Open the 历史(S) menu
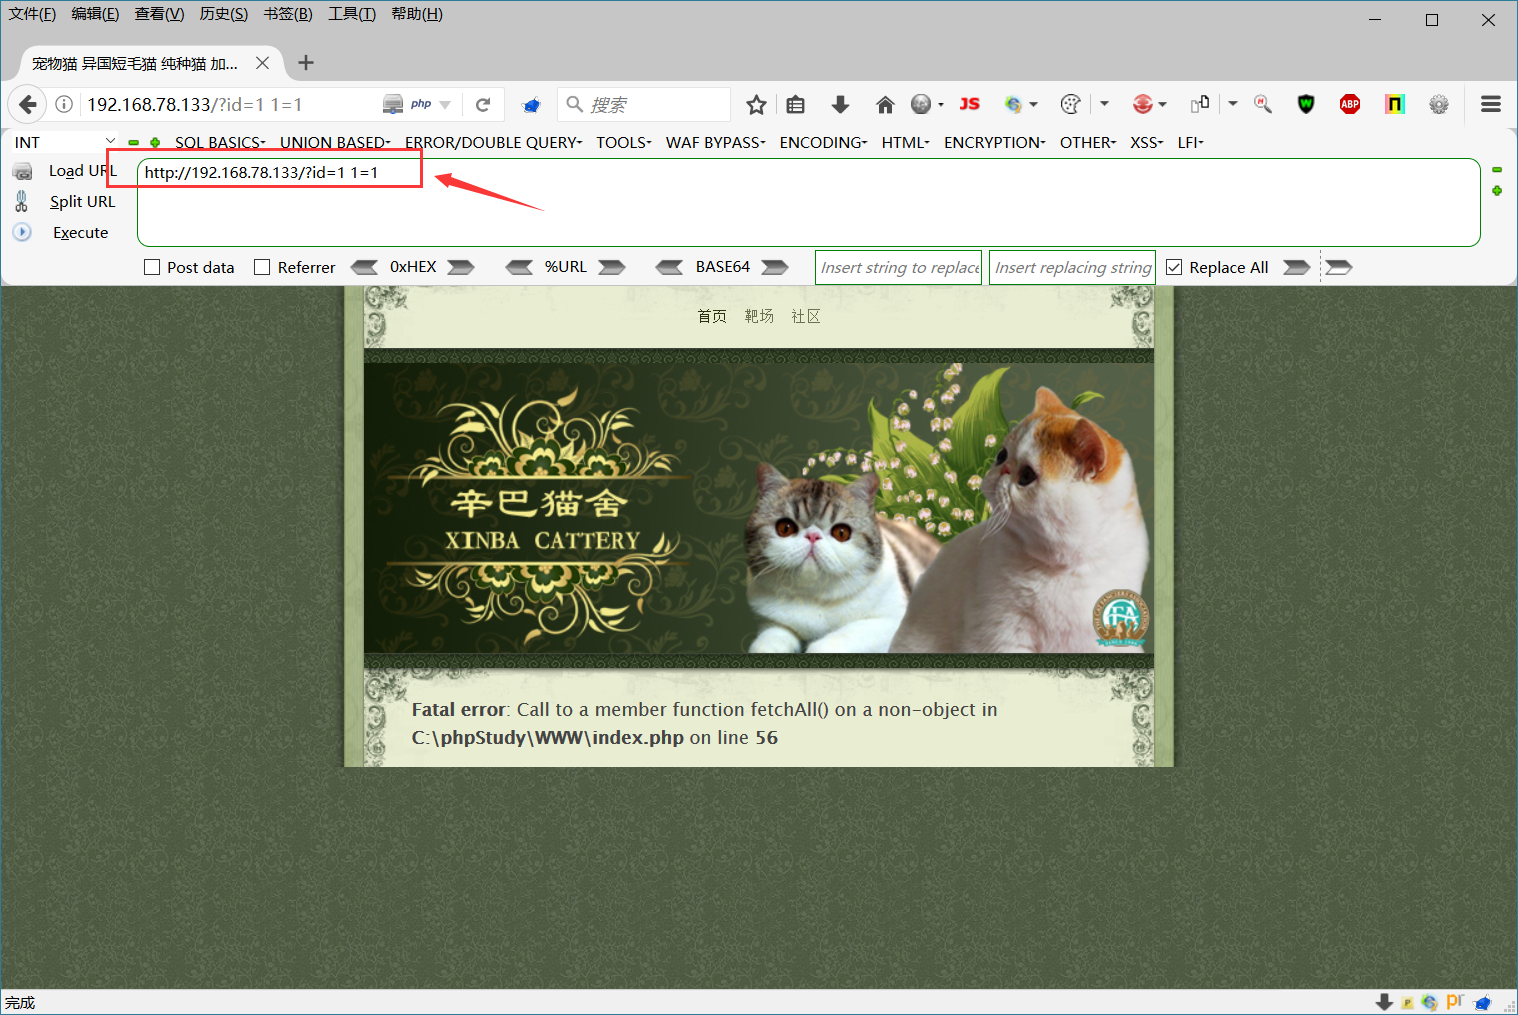The height and width of the screenshot is (1015, 1518). (x=224, y=14)
